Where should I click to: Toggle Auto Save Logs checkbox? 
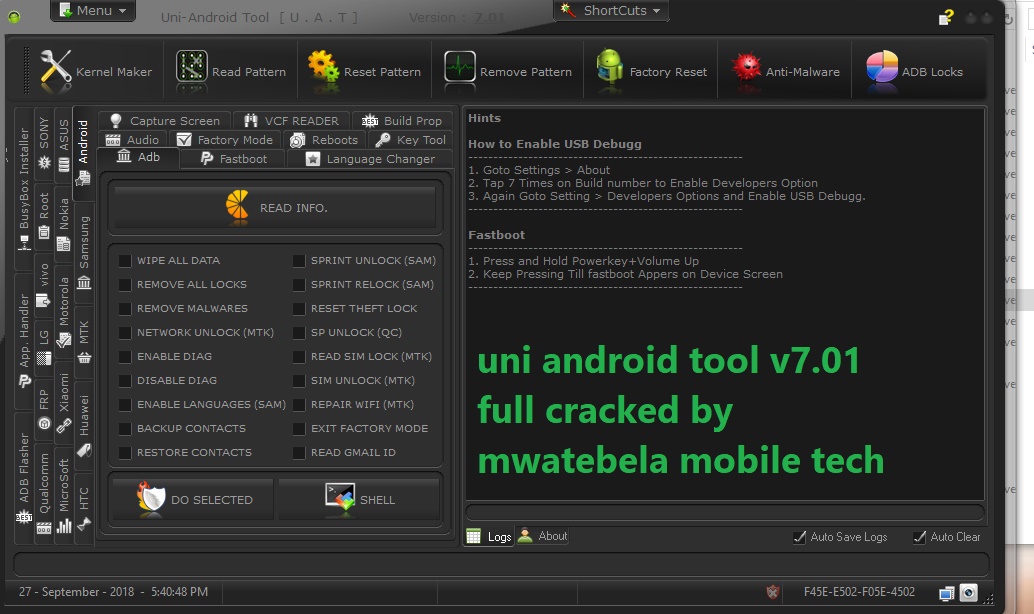[799, 537]
